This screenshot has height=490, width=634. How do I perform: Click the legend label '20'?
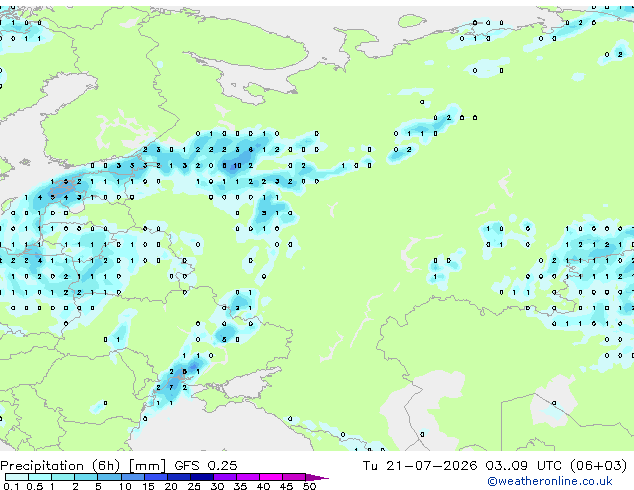(171, 486)
